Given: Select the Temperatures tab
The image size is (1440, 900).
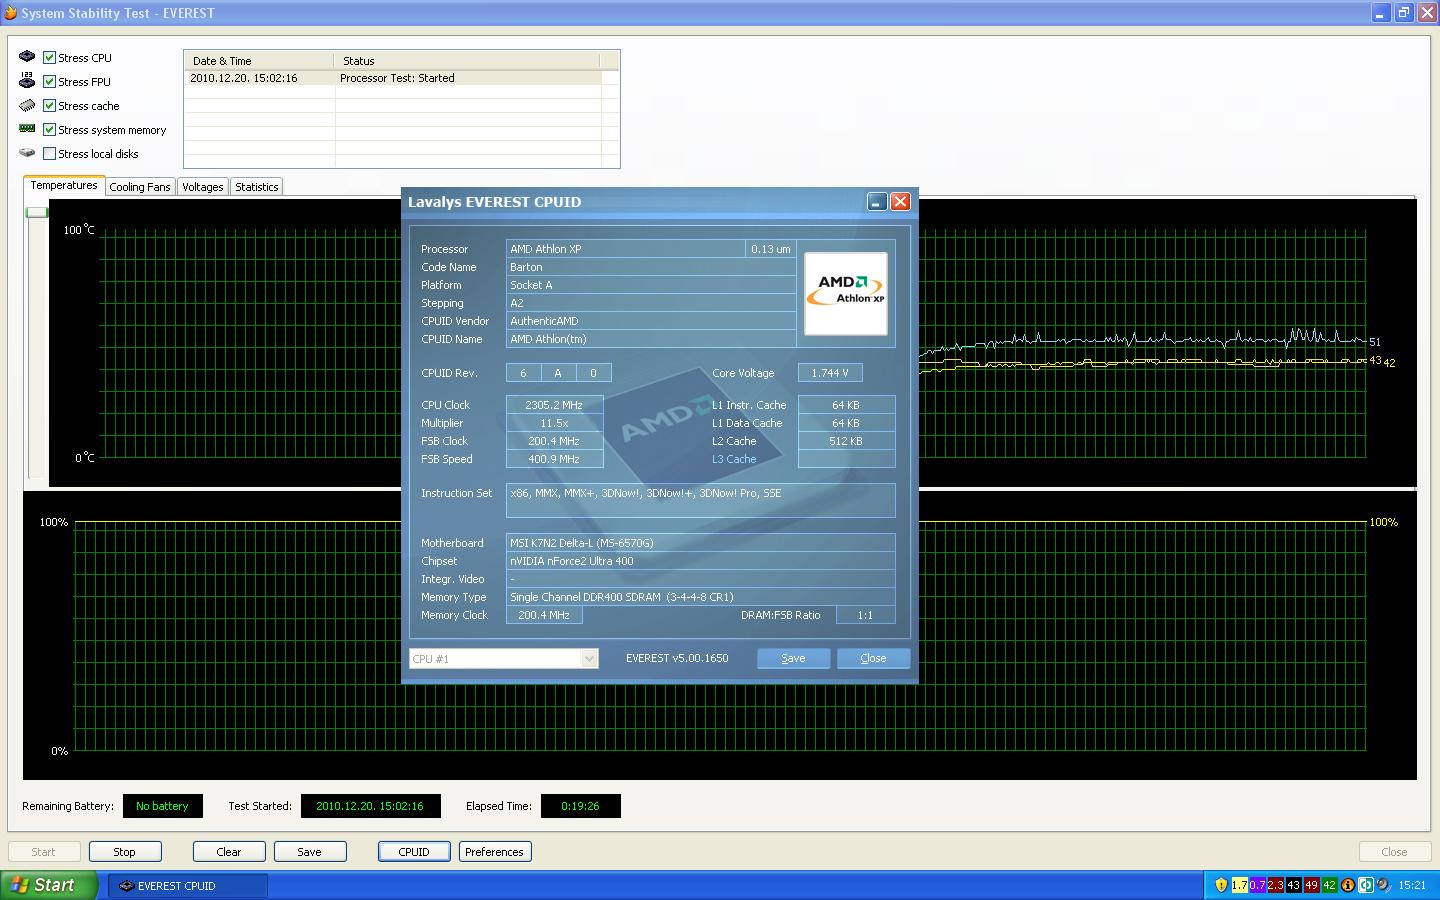Looking at the screenshot, I should (x=64, y=185).
